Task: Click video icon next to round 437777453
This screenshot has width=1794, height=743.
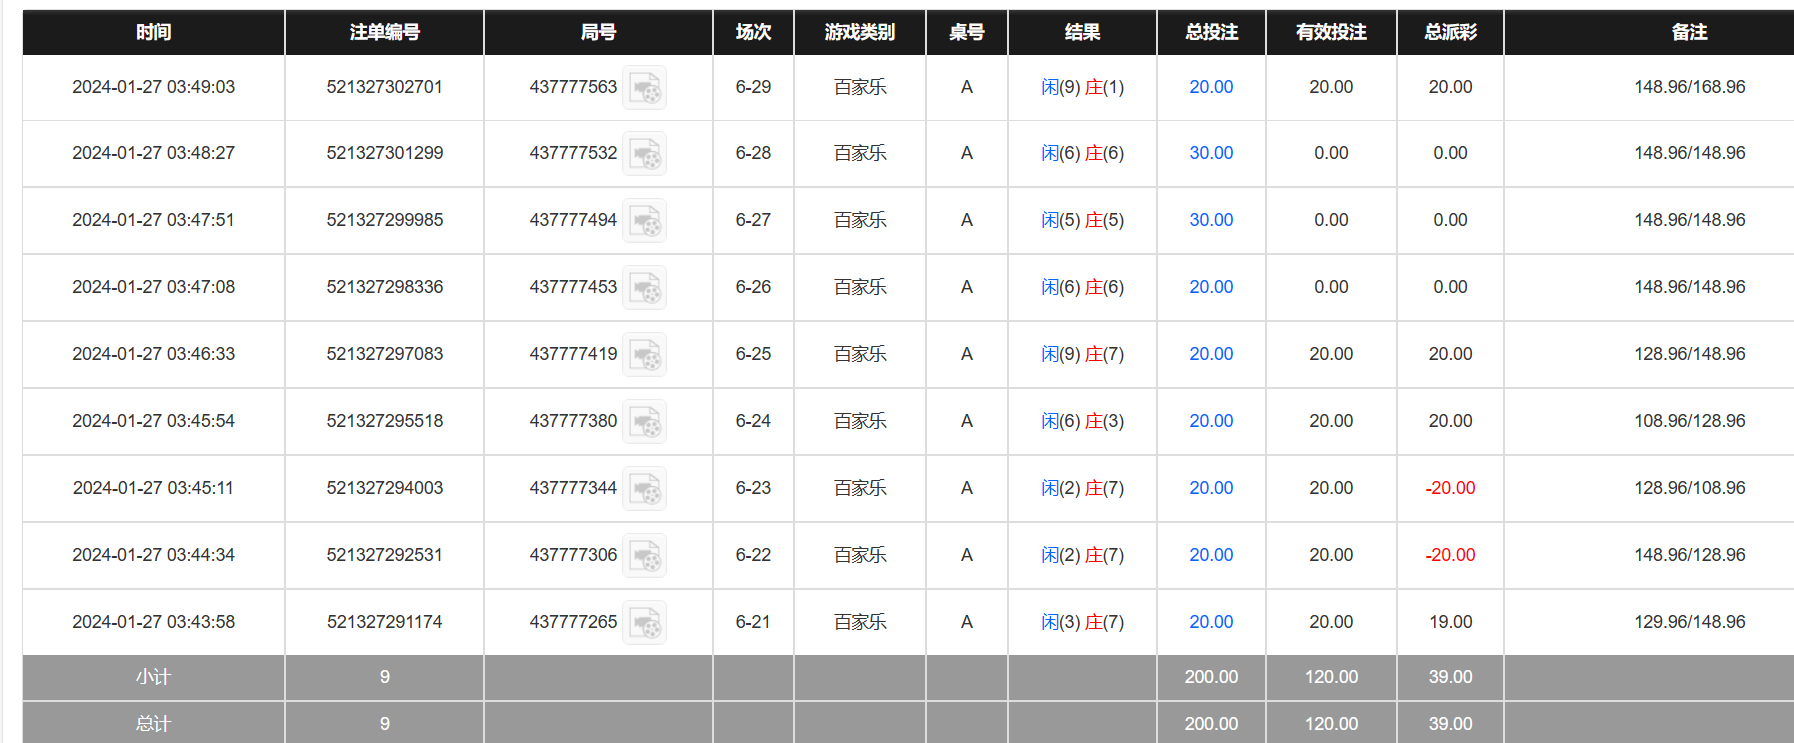Action: (x=644, y=288)
